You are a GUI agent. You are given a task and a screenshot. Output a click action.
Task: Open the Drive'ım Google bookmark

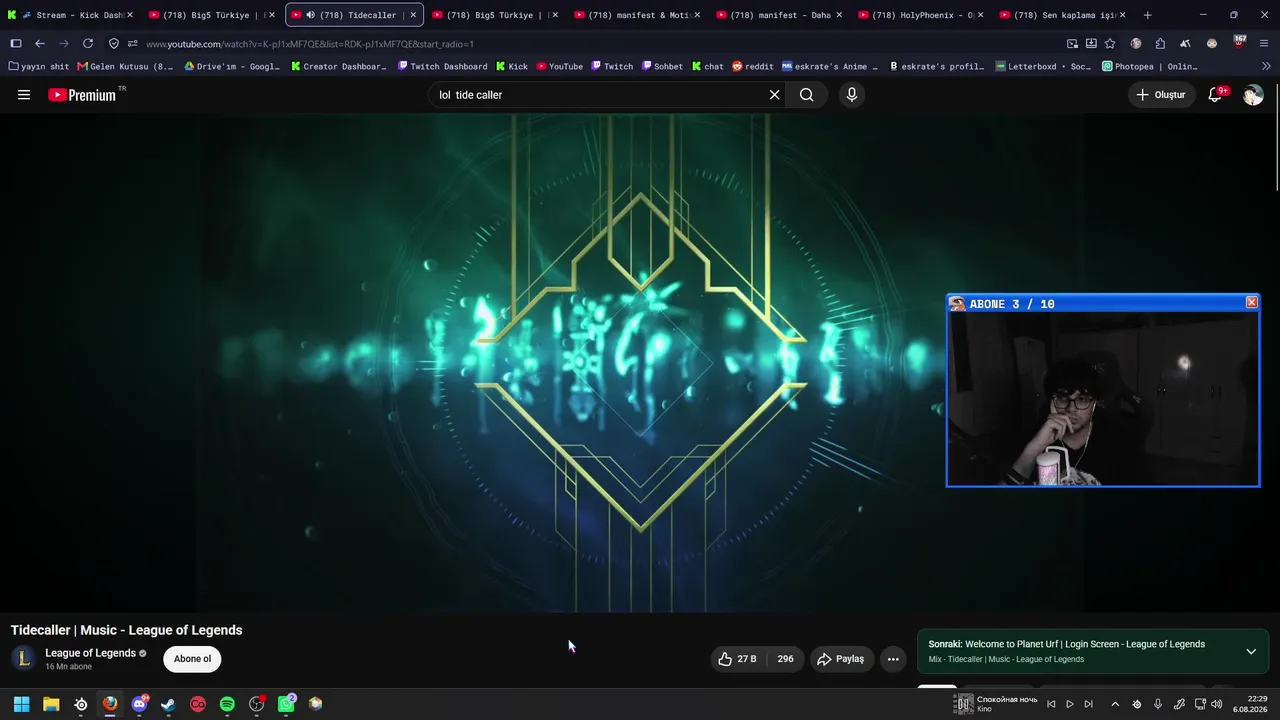point(232,67)
